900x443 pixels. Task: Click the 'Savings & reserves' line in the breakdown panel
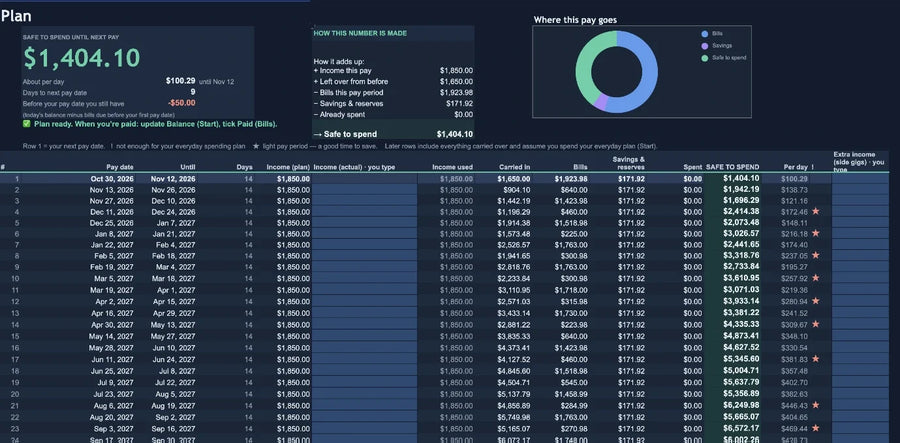(x=393, y=103)
